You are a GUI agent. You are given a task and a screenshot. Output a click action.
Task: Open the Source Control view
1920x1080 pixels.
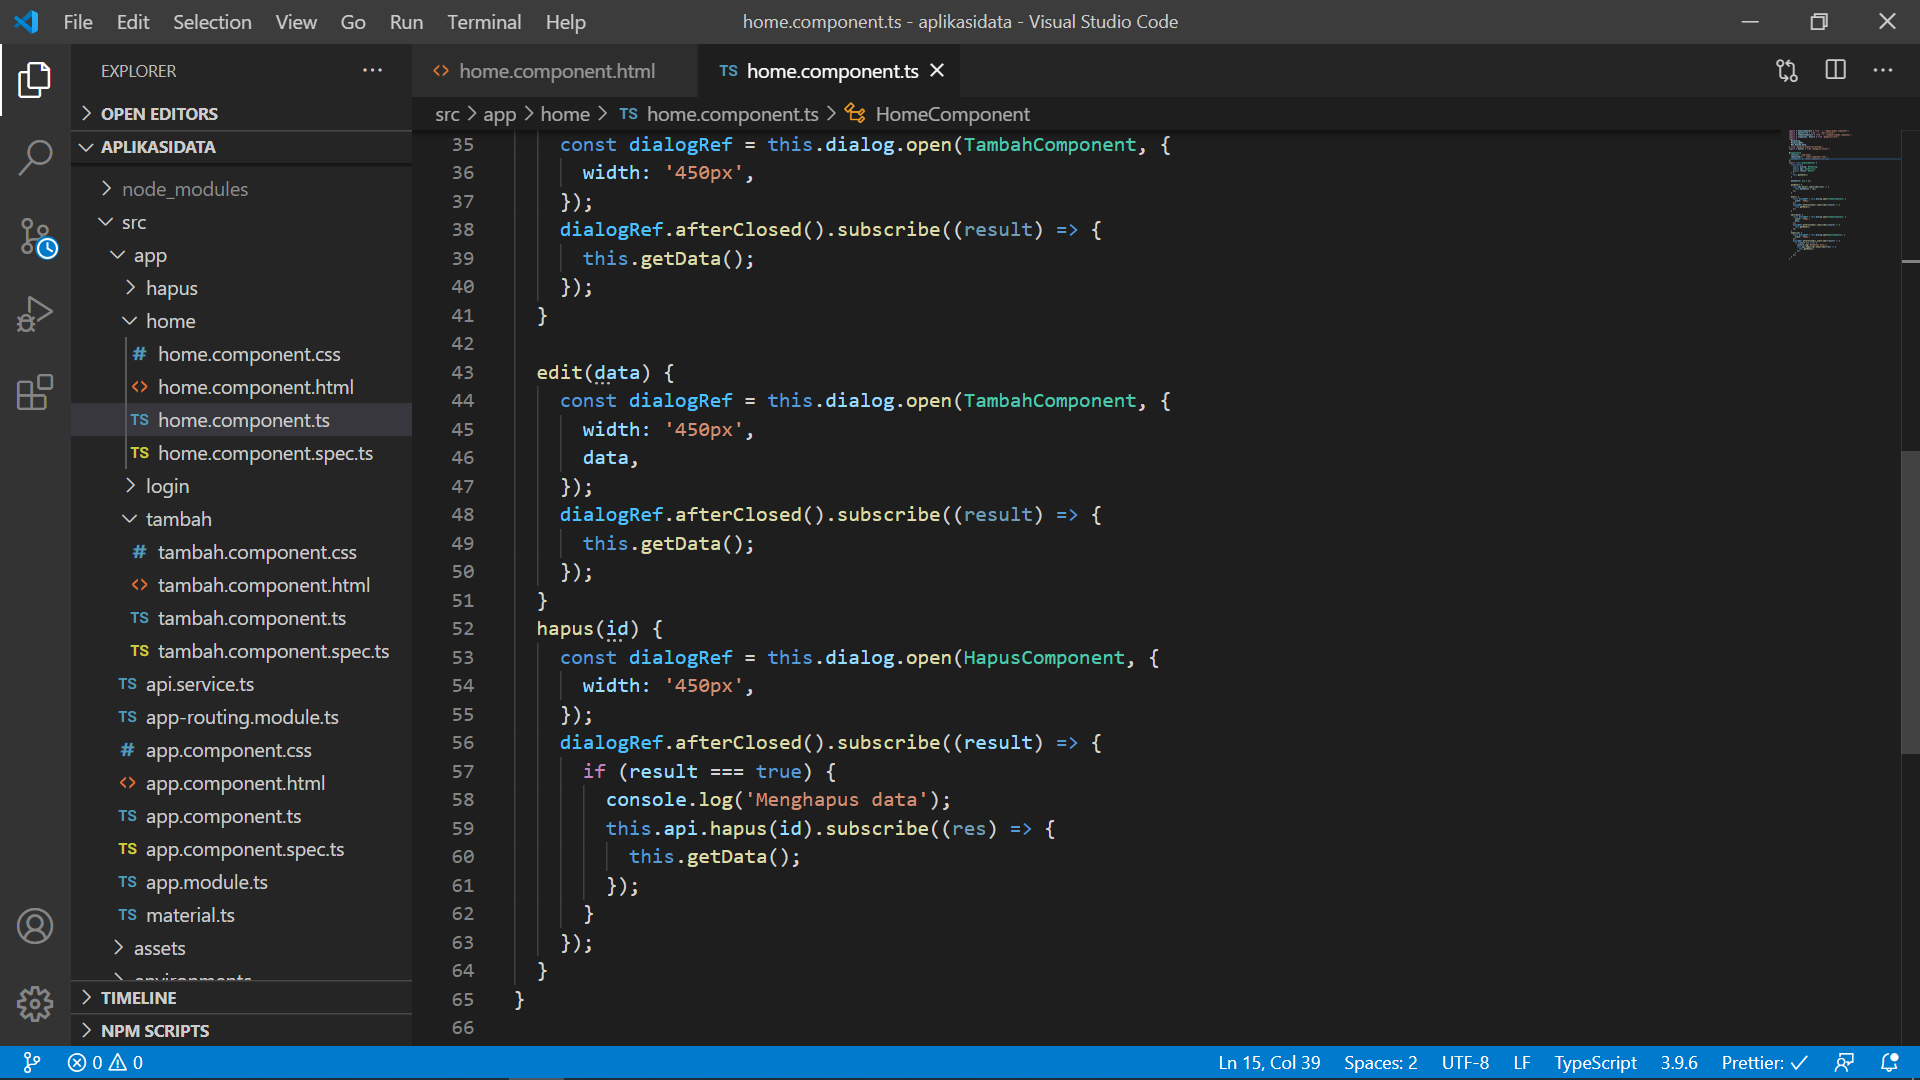click(35, 237)
